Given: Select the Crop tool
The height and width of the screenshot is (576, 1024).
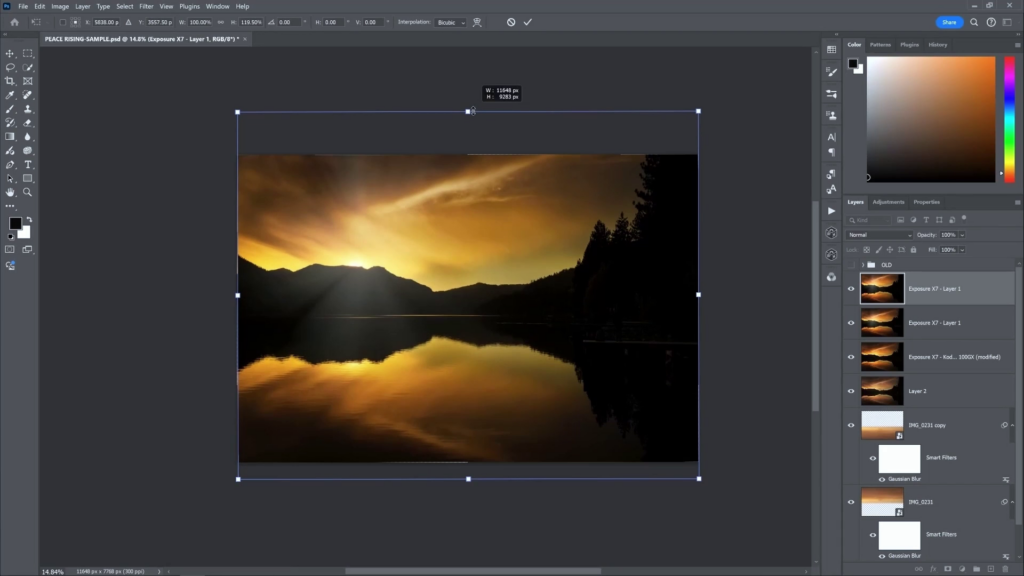Looking at the screenshot, I should 10,81.
